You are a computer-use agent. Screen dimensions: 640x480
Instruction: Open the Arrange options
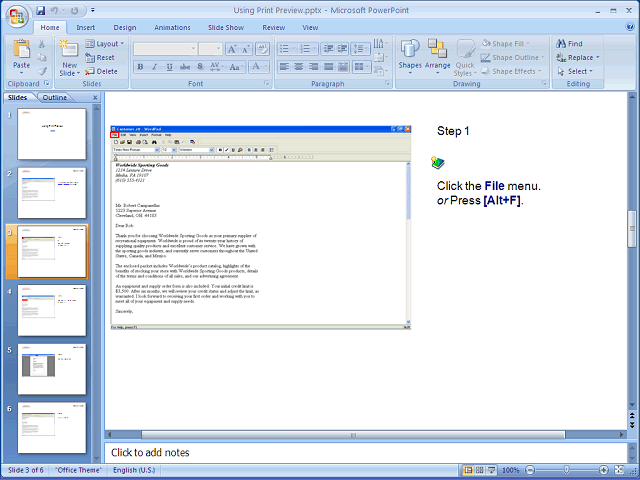[438, 57]
